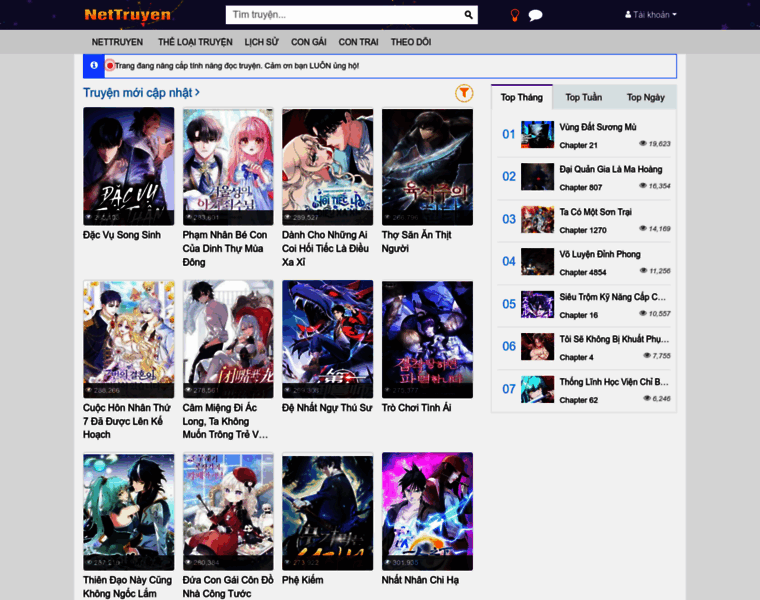This screenshot has width=760, height=600.
Task: Open NETTRUYEN menu item
Action: 117,42
